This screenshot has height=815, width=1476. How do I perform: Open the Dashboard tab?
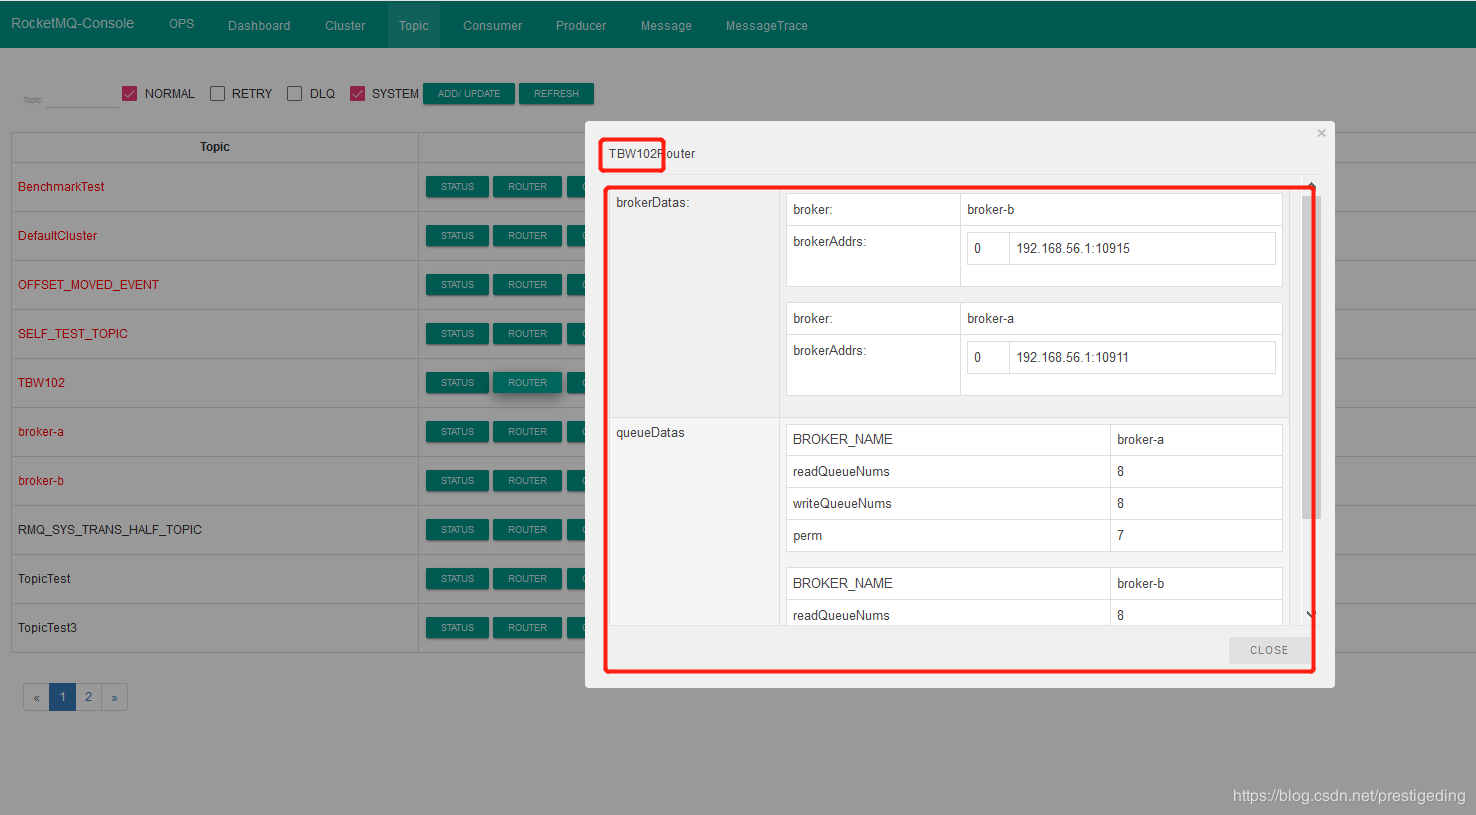259,25
